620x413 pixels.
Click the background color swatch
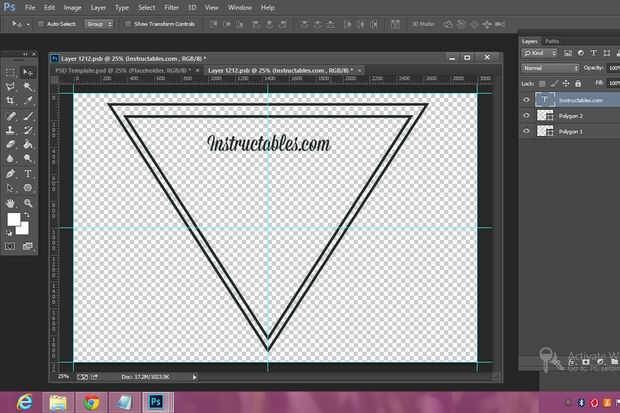click(23, 229)
